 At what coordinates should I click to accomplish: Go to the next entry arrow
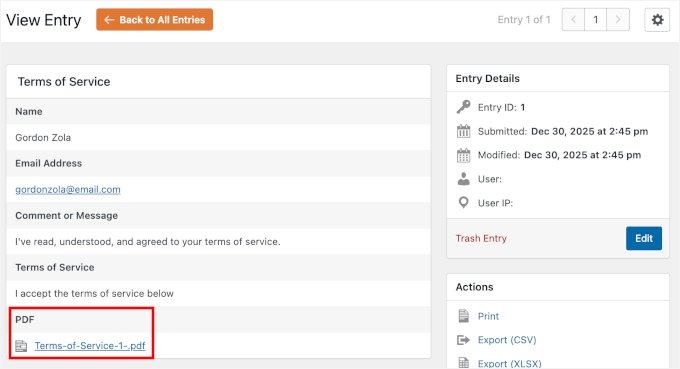click(618, 20)
